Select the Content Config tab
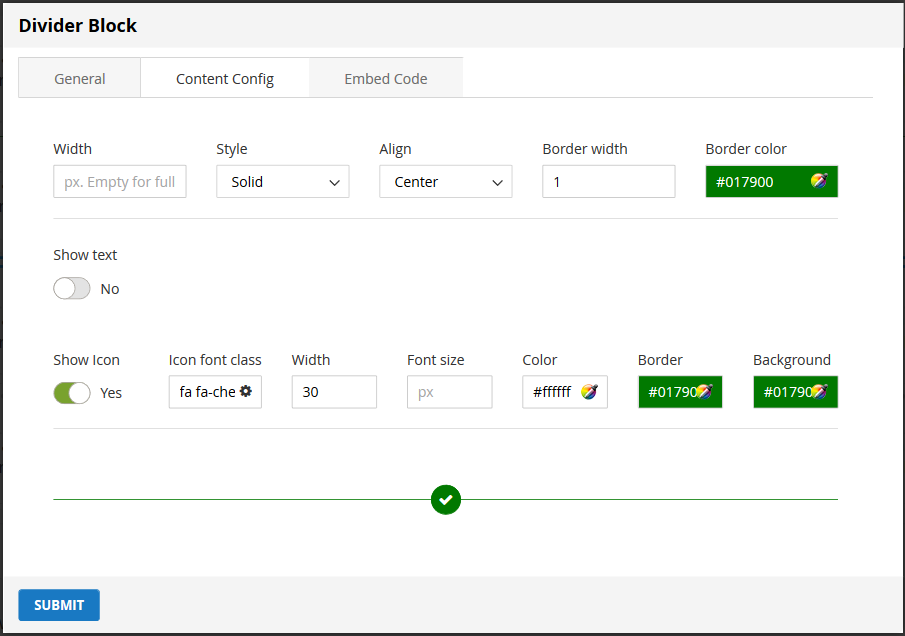The width and height of the screenshot is (905, 636). (x=225, y=79)
